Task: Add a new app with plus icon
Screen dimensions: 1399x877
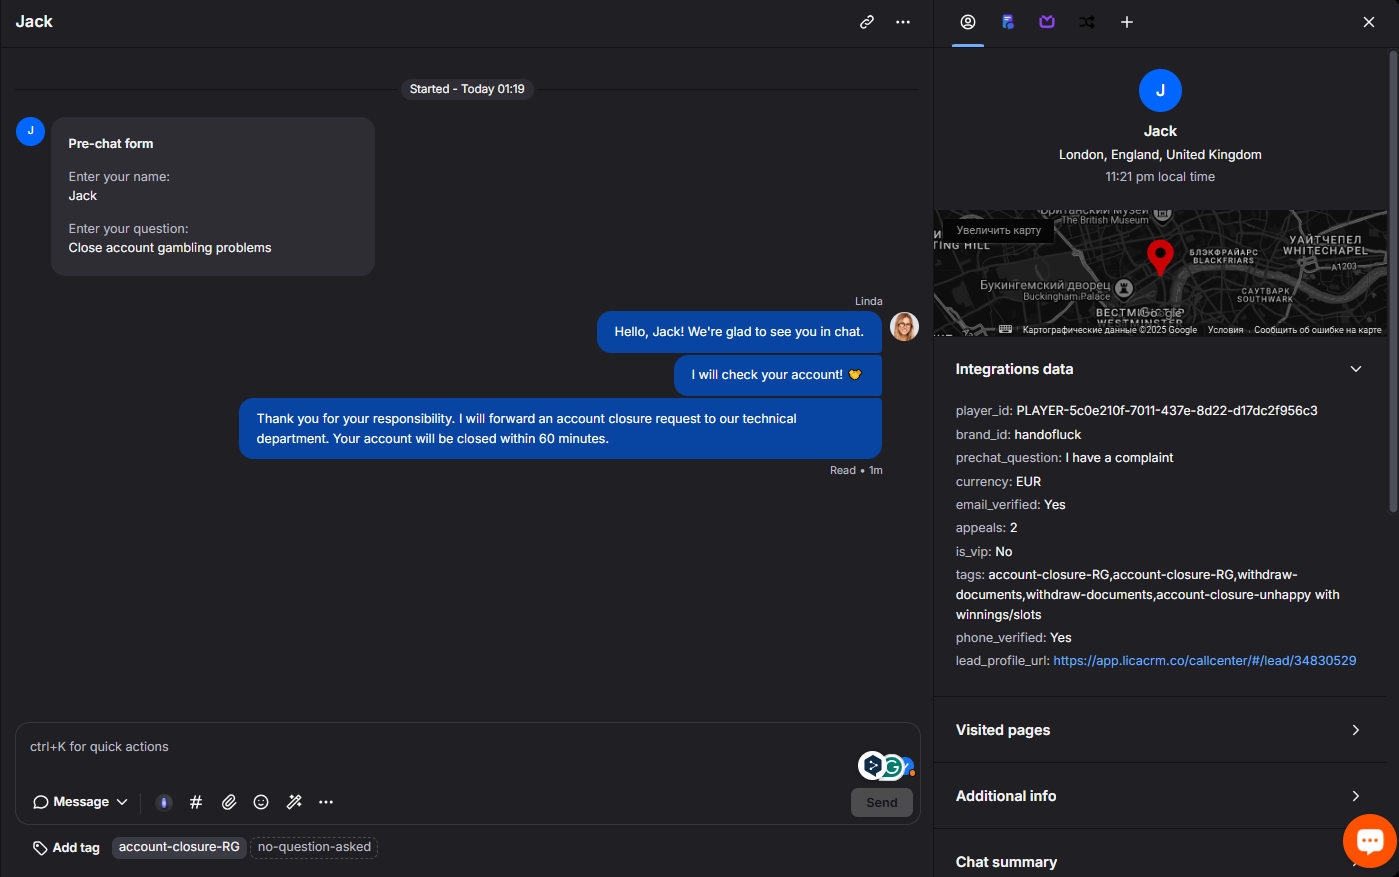Action: coord(1127,22)
